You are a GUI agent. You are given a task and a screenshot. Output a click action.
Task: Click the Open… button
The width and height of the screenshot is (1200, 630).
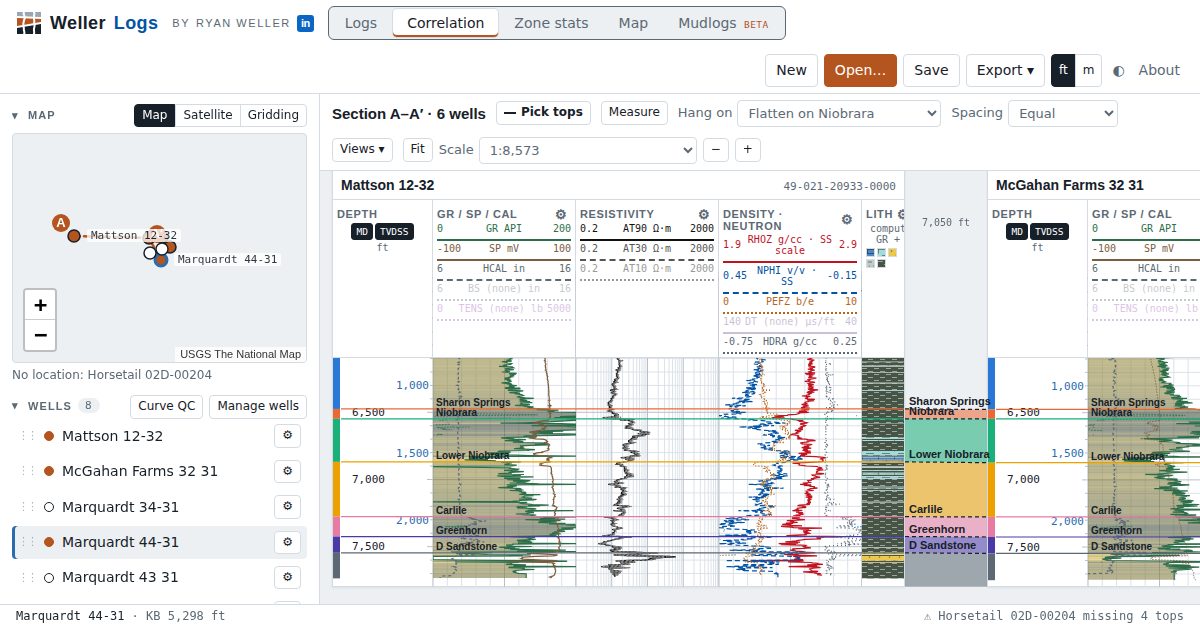[860, 70]
